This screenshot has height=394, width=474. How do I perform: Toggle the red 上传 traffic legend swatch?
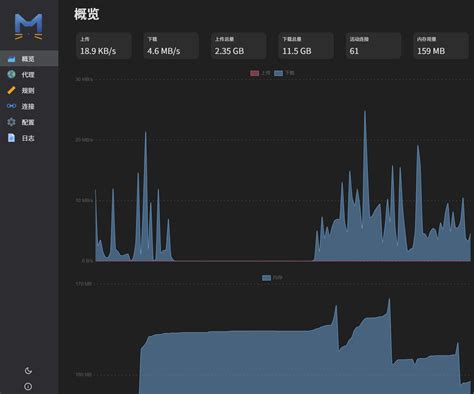[x=255, y=73]
